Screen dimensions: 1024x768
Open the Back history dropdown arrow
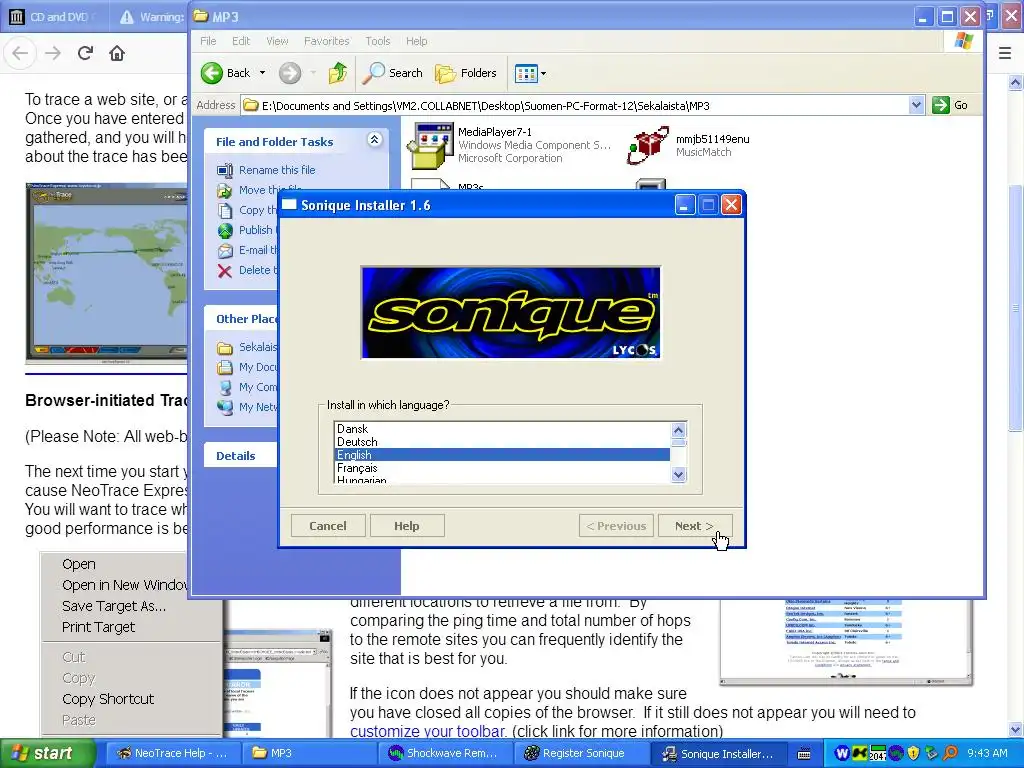pos(263,73)
